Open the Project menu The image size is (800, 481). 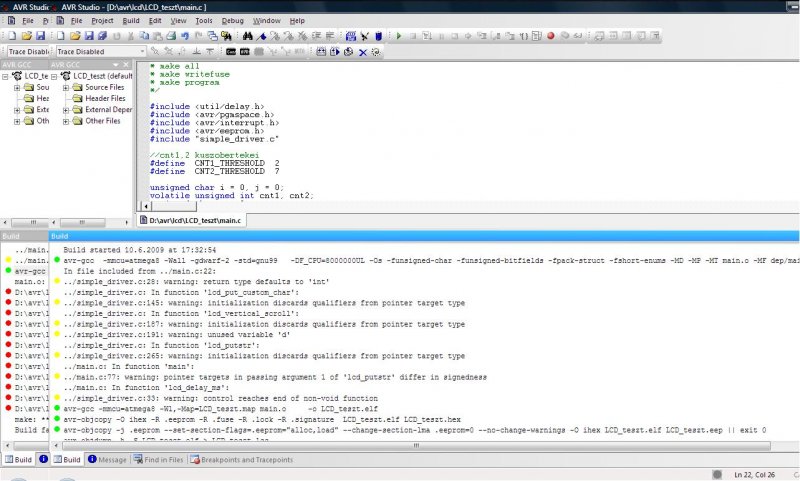[102, 20]
